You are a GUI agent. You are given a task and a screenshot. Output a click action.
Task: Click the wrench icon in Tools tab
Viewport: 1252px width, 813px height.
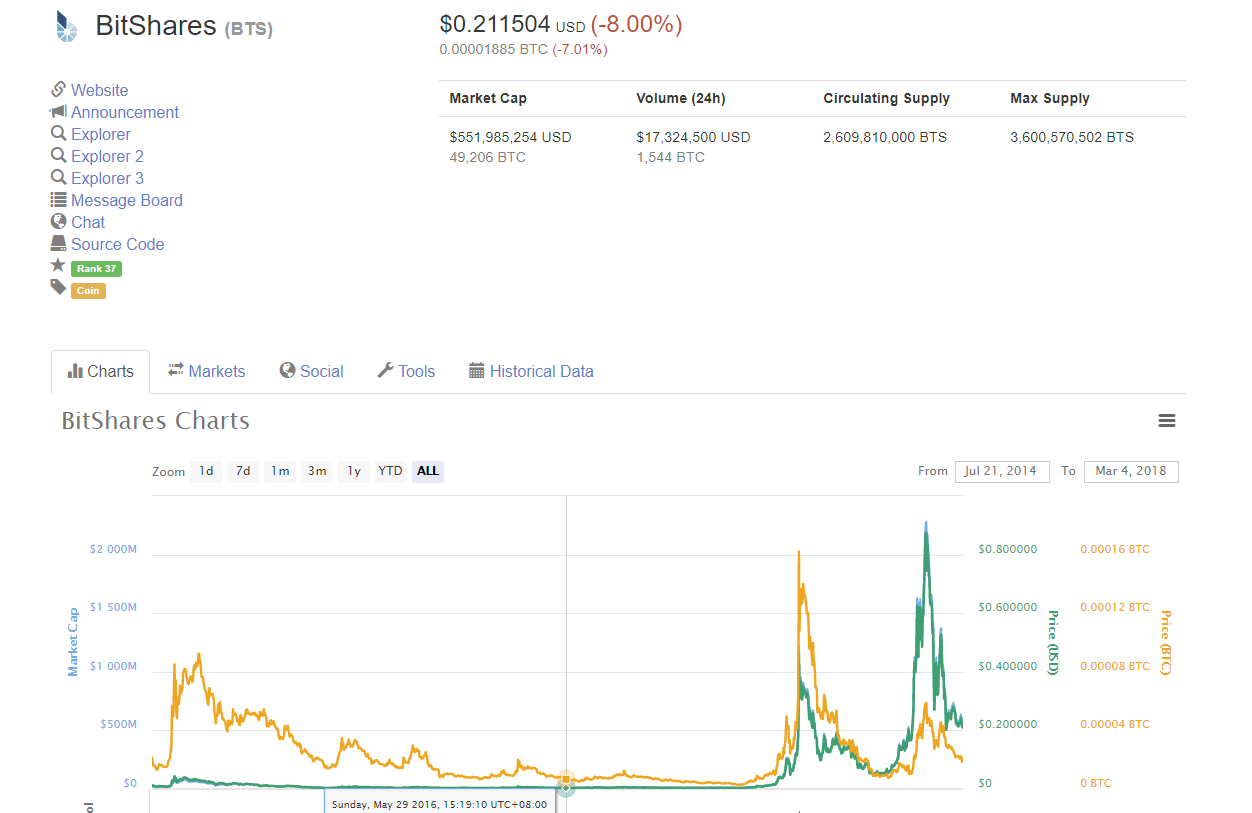(x=385, y=370)
